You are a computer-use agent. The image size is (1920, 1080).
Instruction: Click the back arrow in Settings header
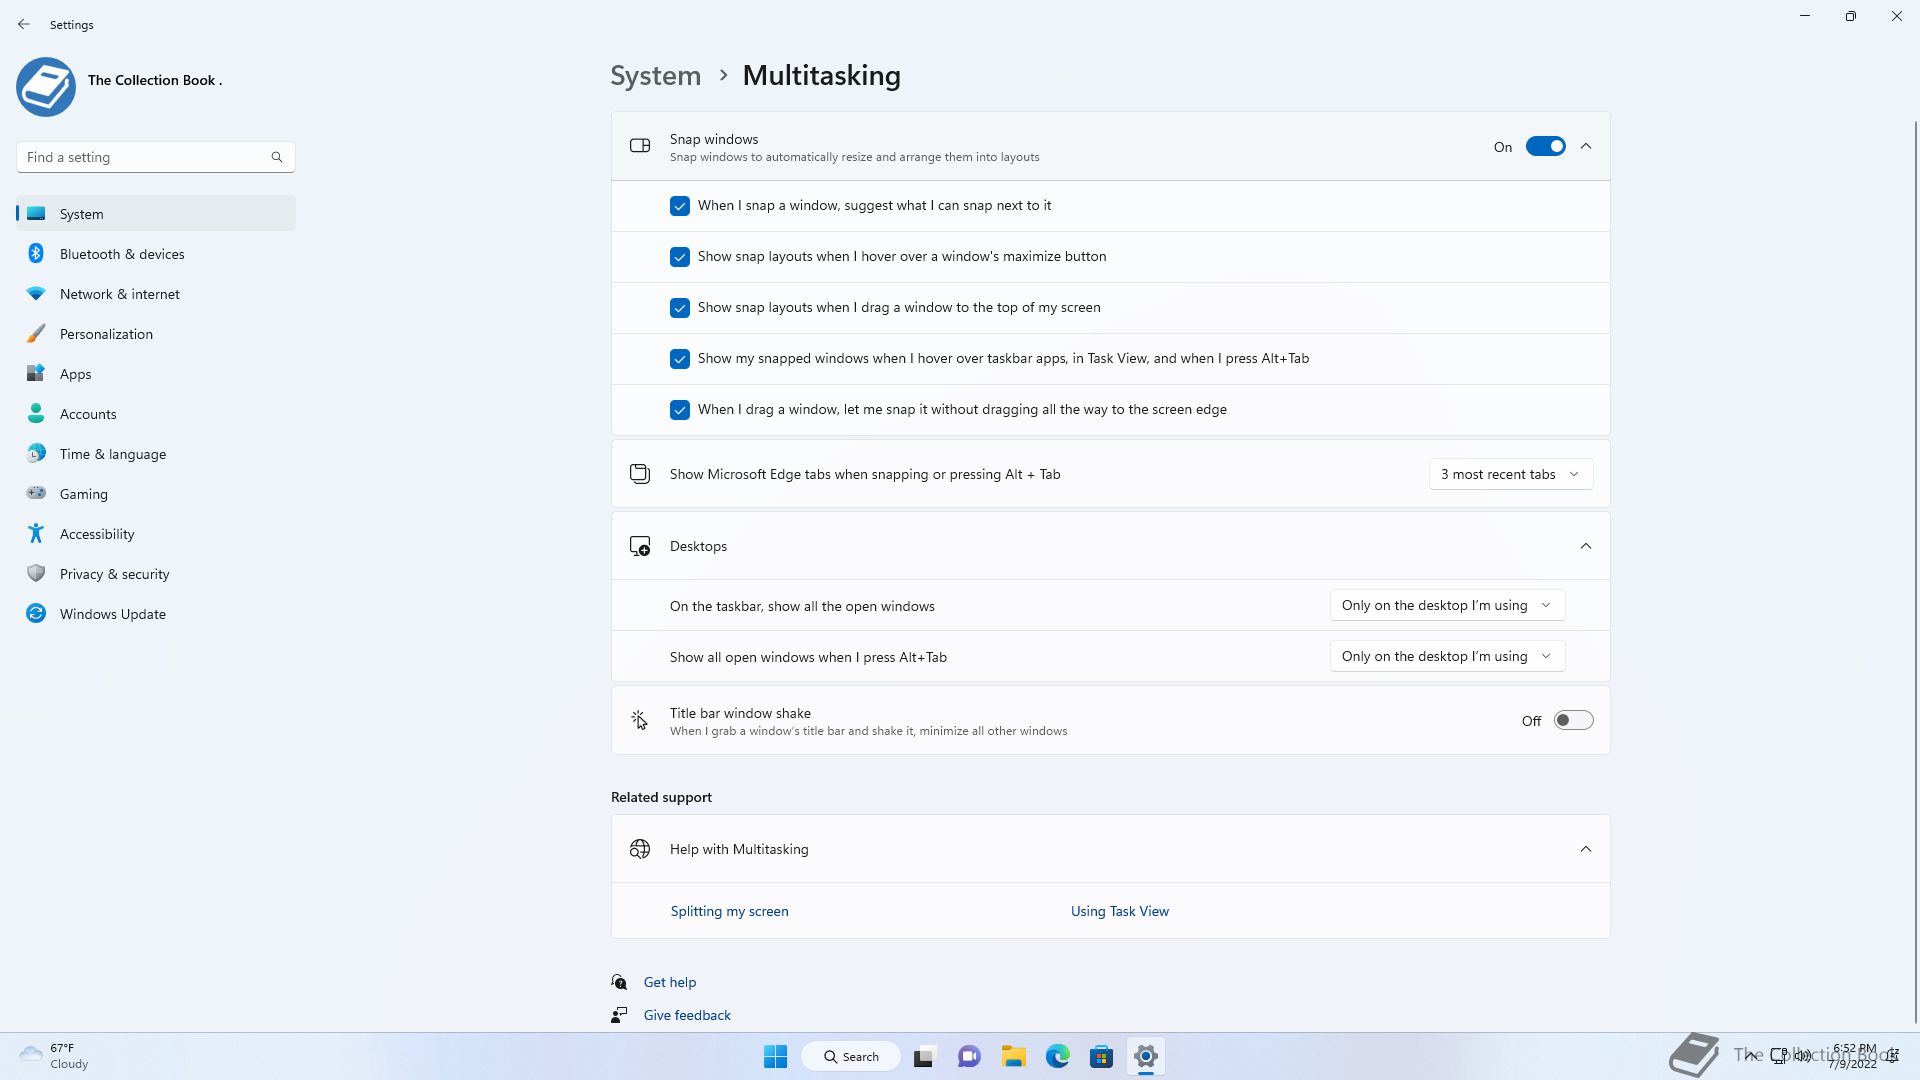(24, 24)
